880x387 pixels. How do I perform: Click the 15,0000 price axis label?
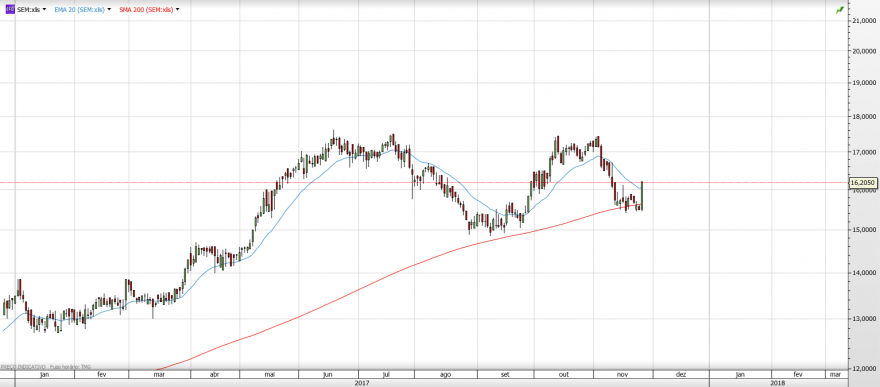pos(864,230)
